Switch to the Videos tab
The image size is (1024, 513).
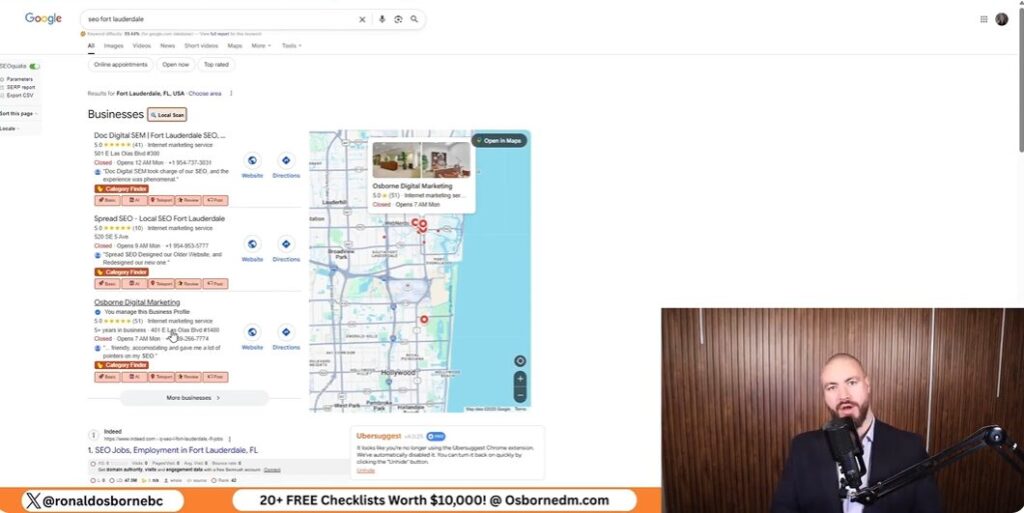142,46
